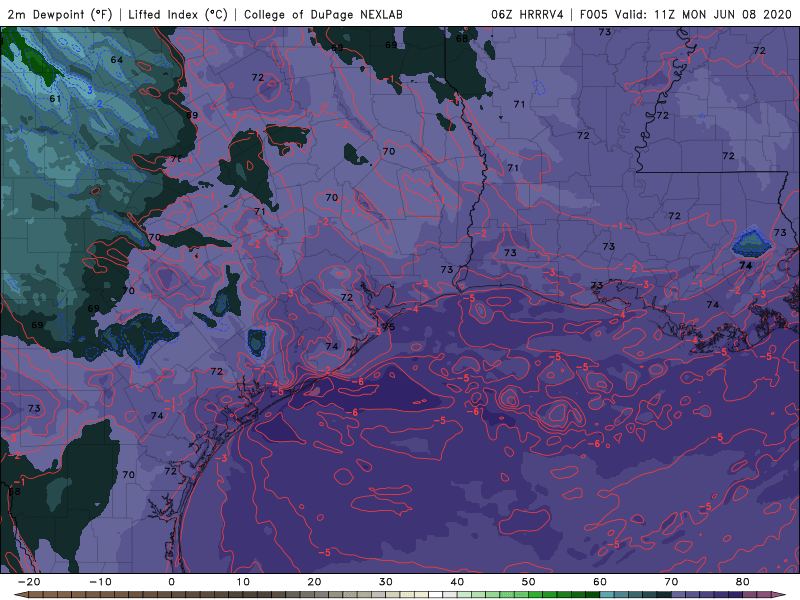Click the blue "3" lifted index contour label

pyautogui.click(x=90, y=90)
